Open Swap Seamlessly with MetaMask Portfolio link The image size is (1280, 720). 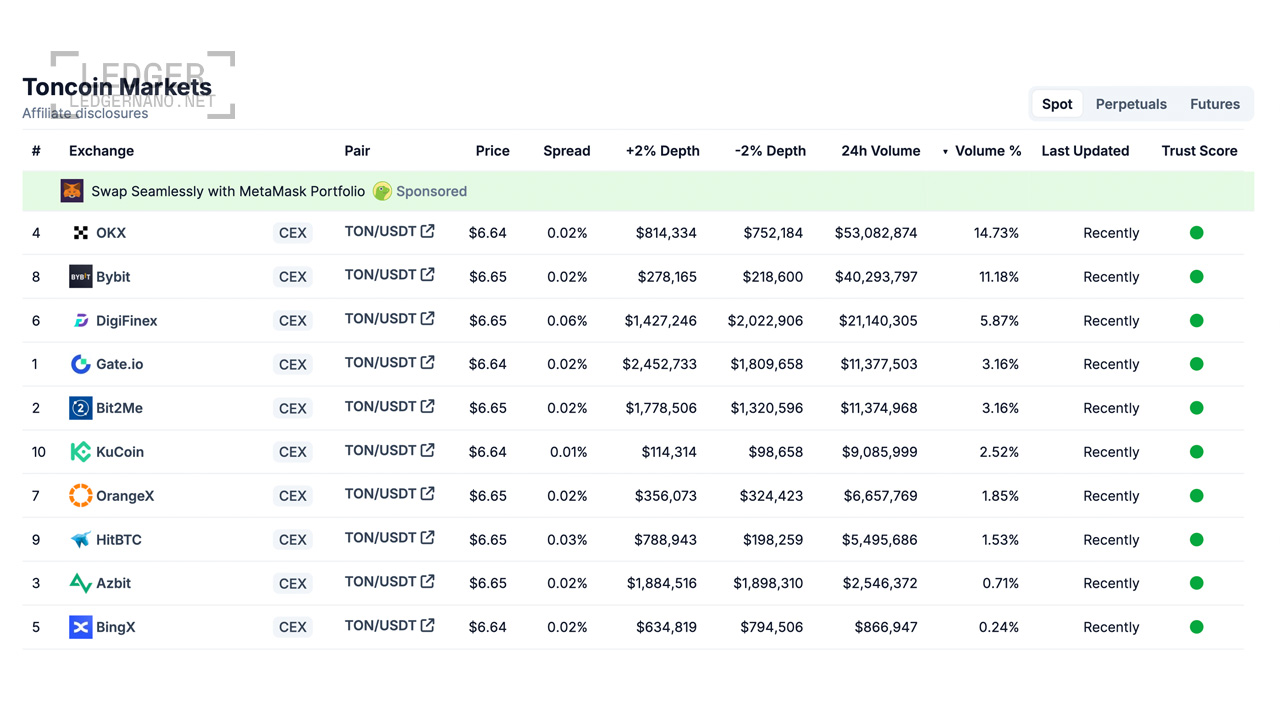(x=228, y=191)
